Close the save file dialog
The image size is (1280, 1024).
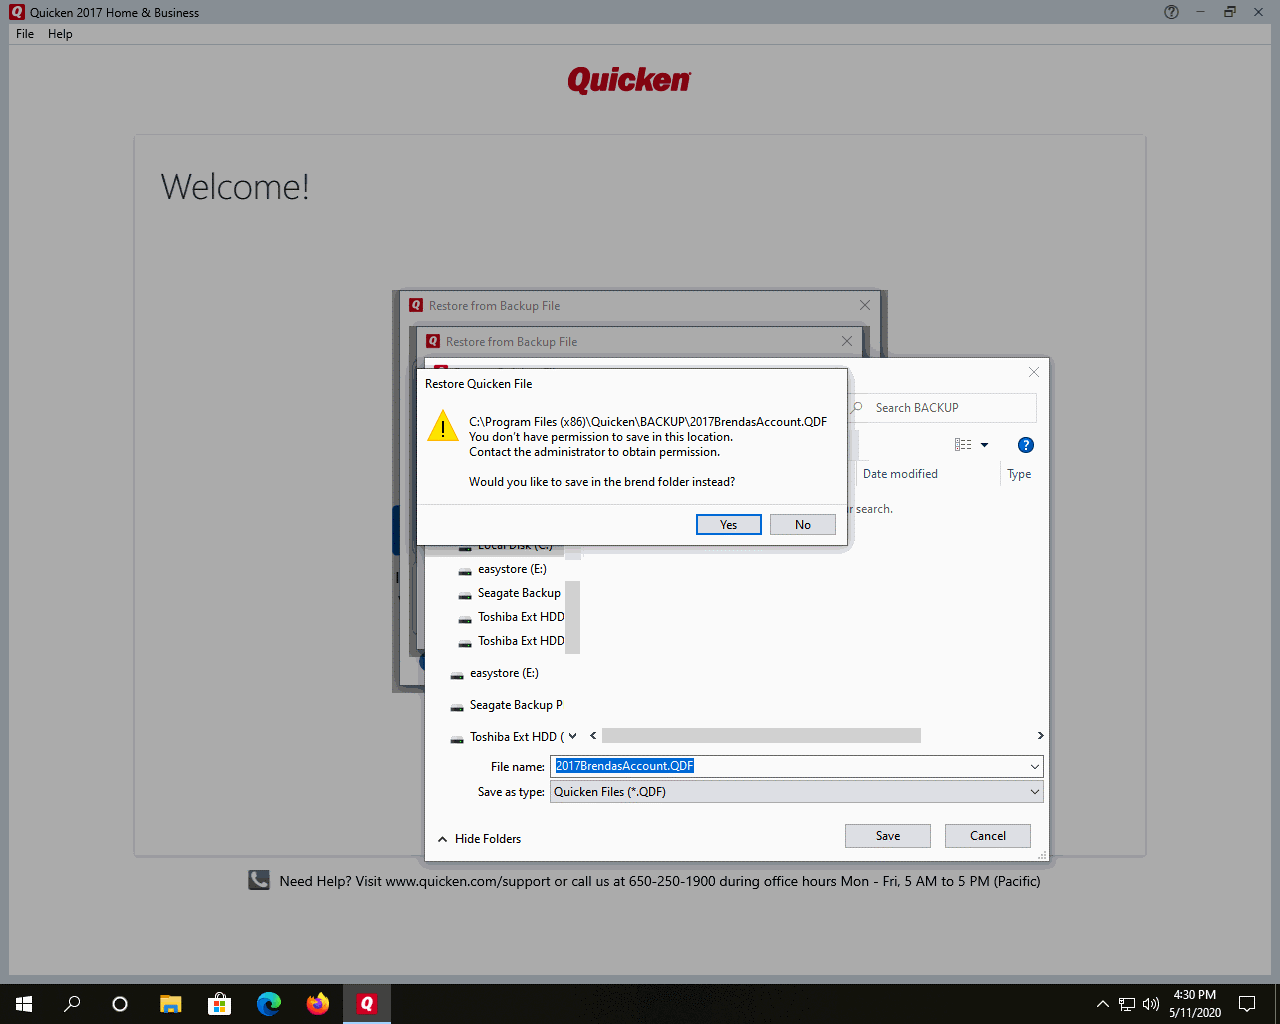1034,372
